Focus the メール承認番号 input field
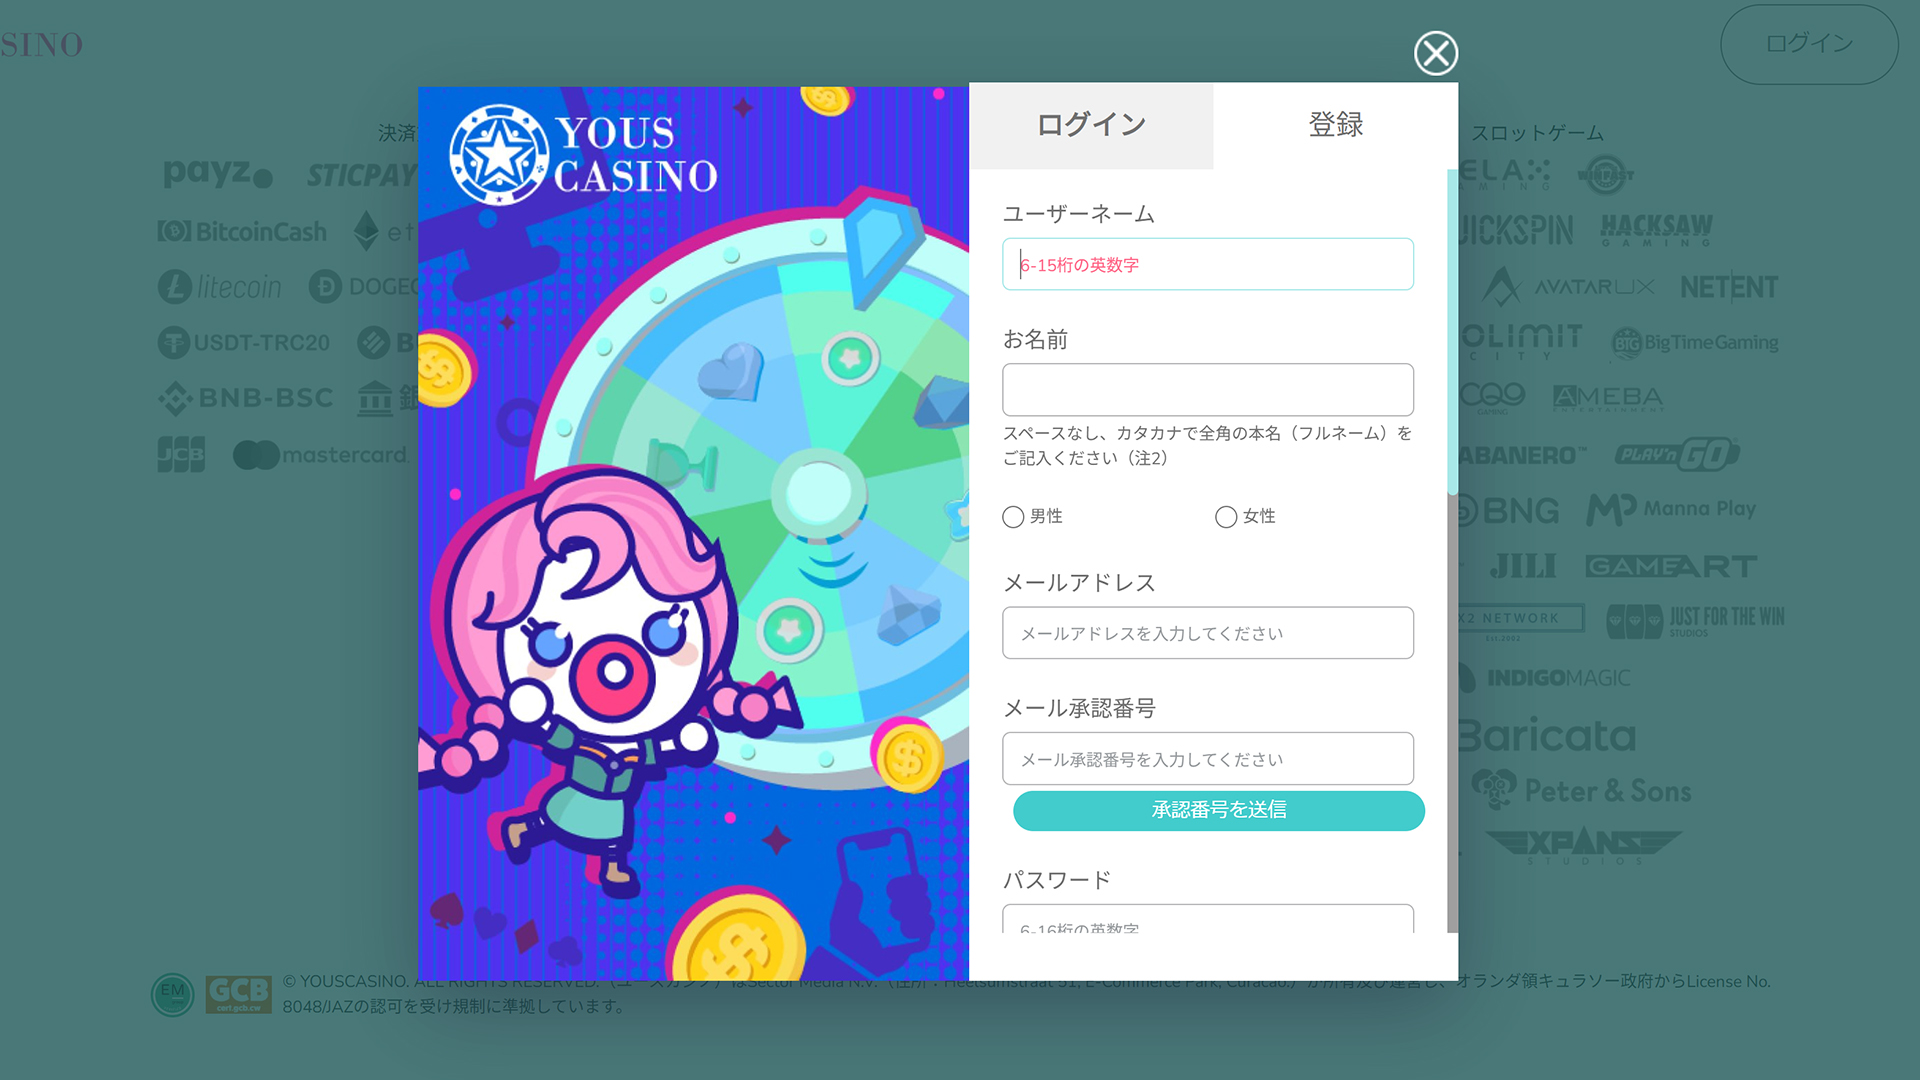 pos(1208,759)
